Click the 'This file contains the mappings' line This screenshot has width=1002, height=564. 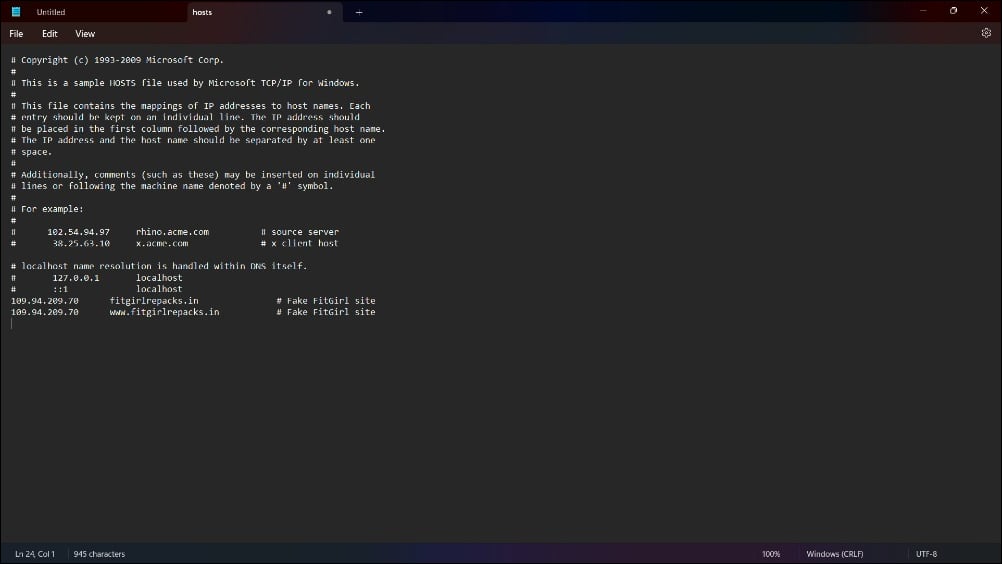tap(190, 106)
